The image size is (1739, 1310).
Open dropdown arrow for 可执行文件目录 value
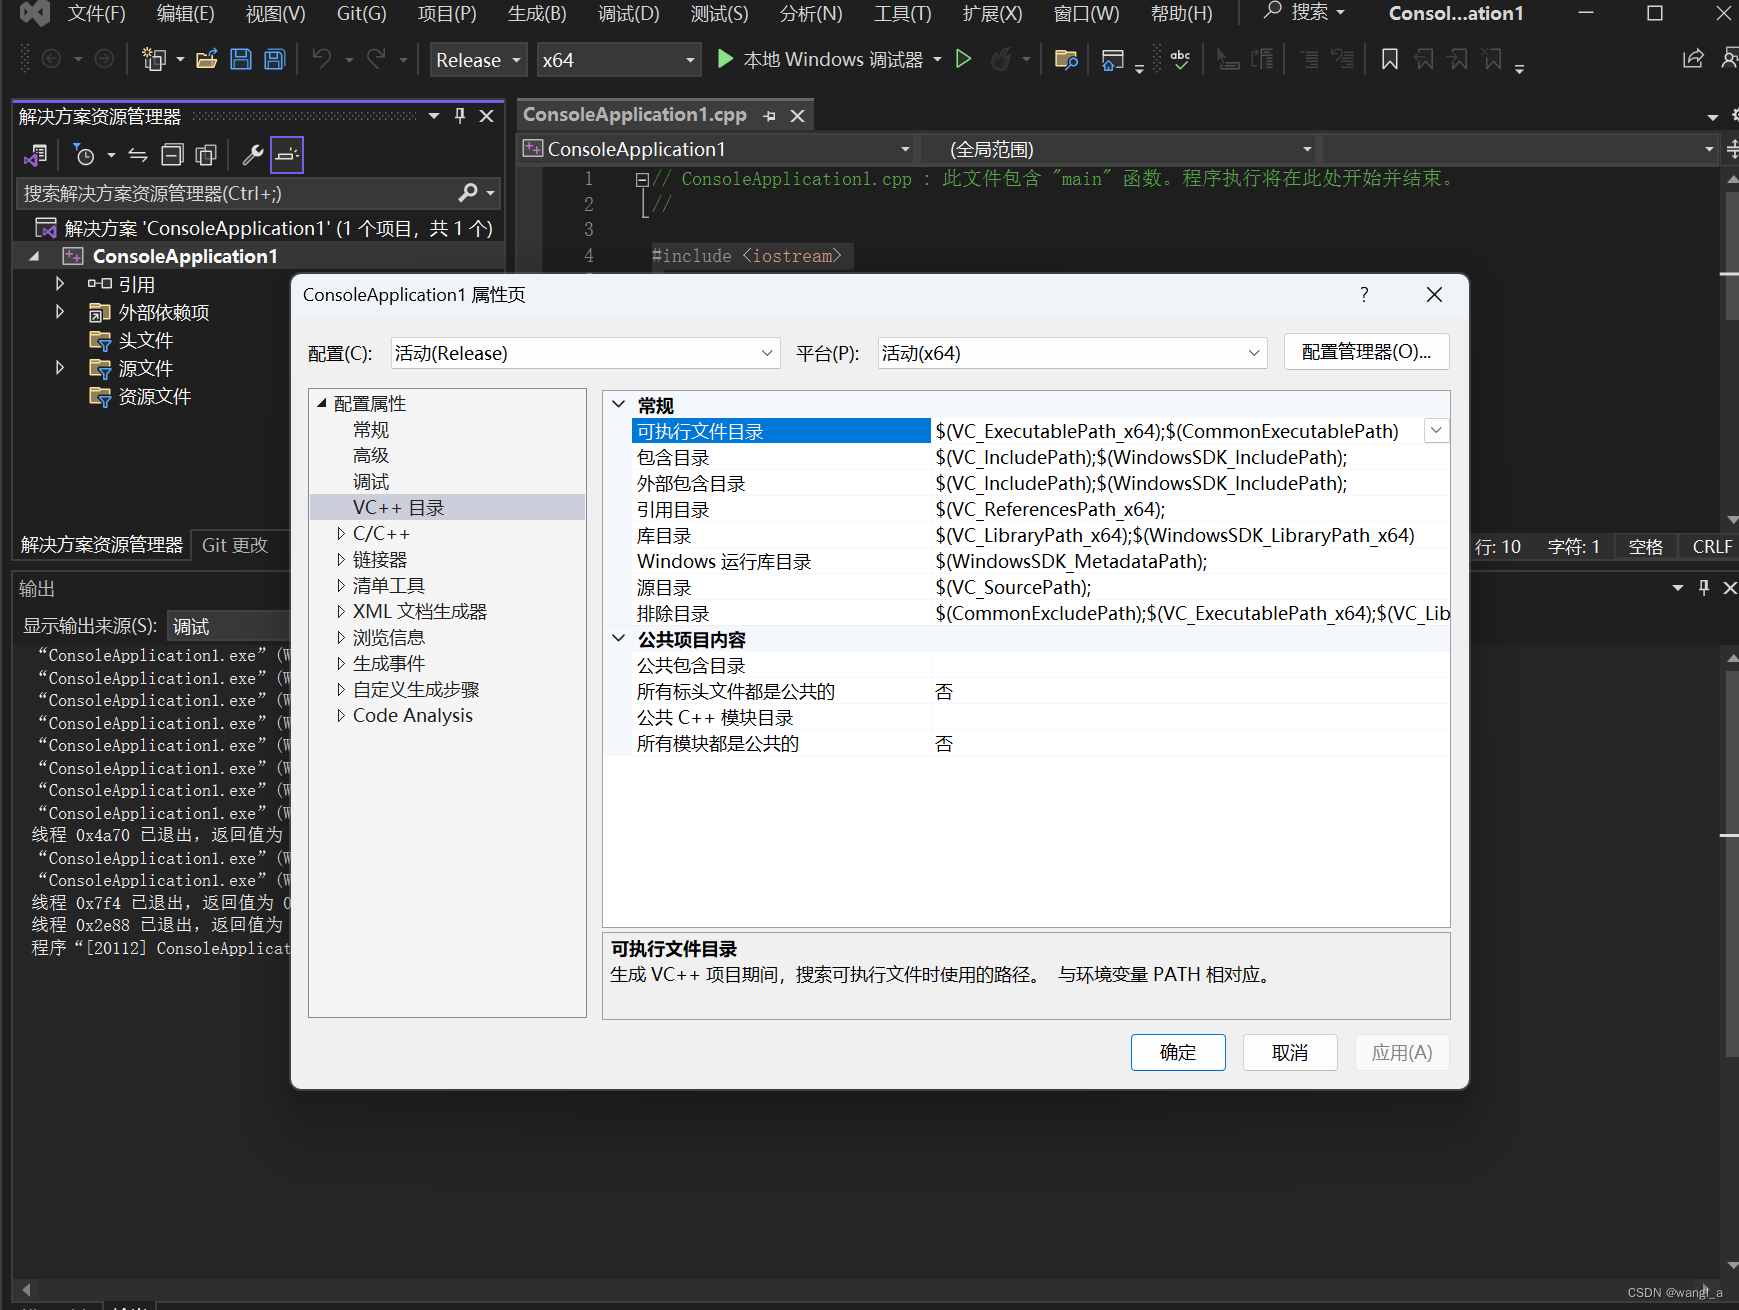(1436, 431)
